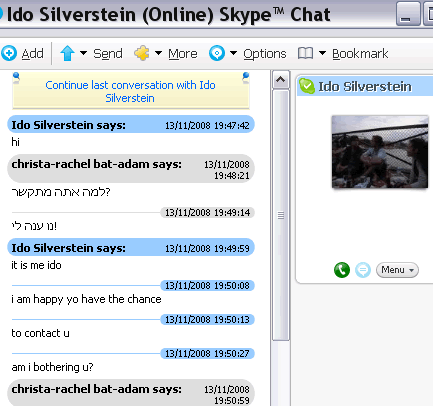Click the blue plus Add icon
Image resolution: width=433 pixels, height=406 pixels.
coord(8,53)
